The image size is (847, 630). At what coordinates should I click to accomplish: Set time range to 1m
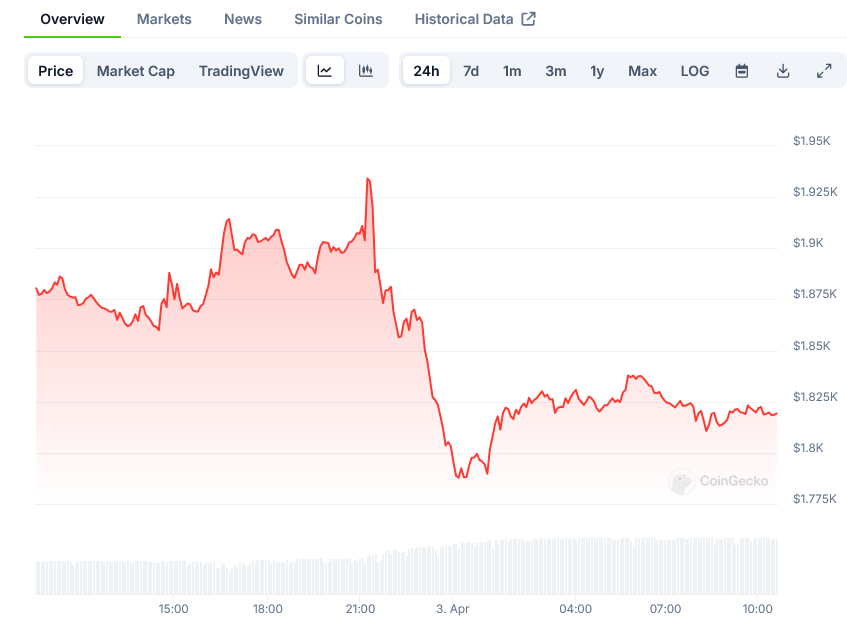click(x=512, y=71)
